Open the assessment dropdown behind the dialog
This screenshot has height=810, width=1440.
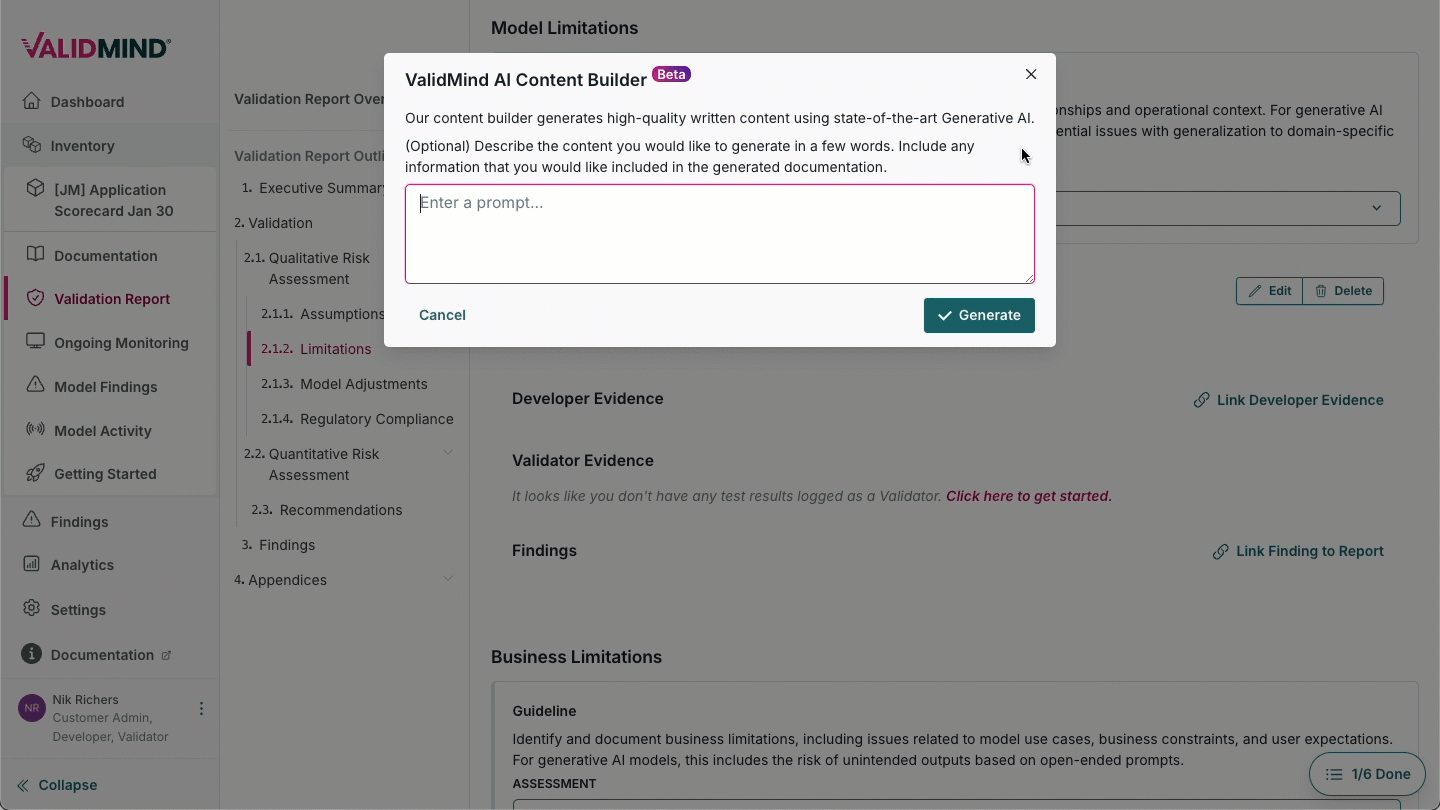point(1376,208)
